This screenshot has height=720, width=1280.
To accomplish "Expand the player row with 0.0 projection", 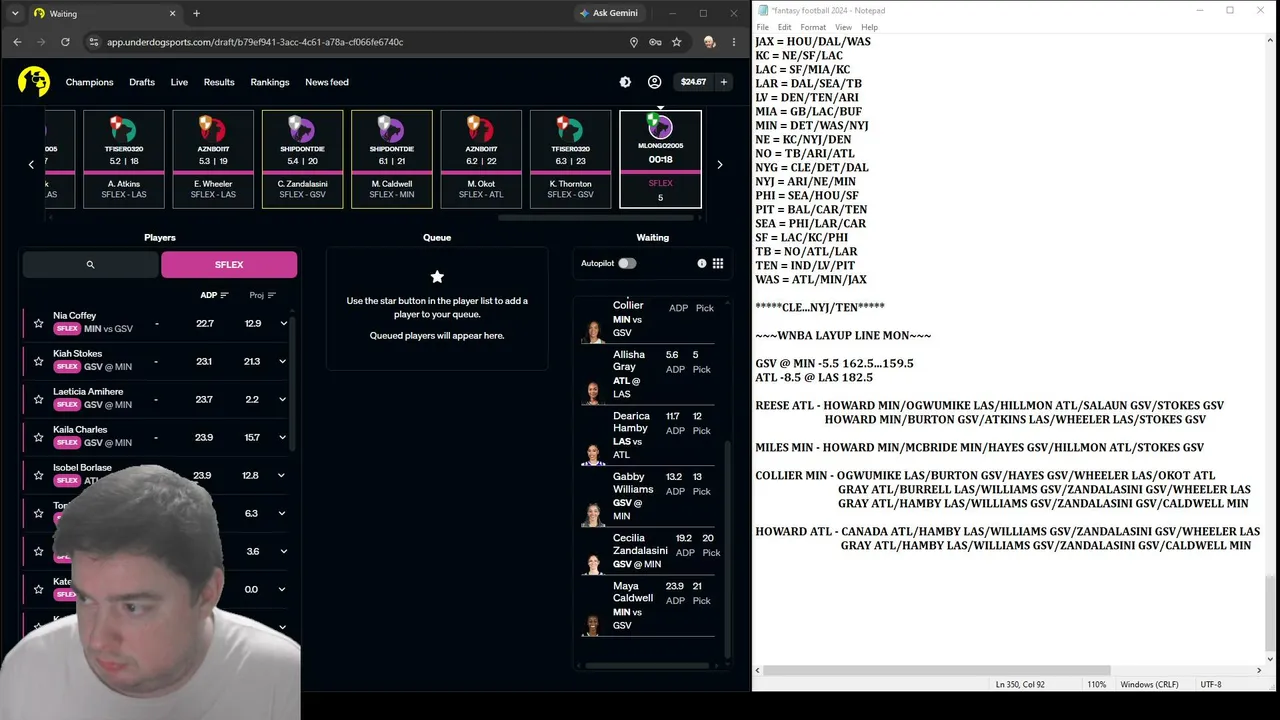I will tap(282, 589).
